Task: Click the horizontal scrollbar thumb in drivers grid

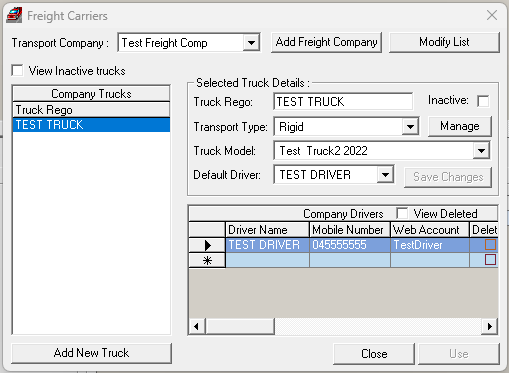Action: click(239, 326)
